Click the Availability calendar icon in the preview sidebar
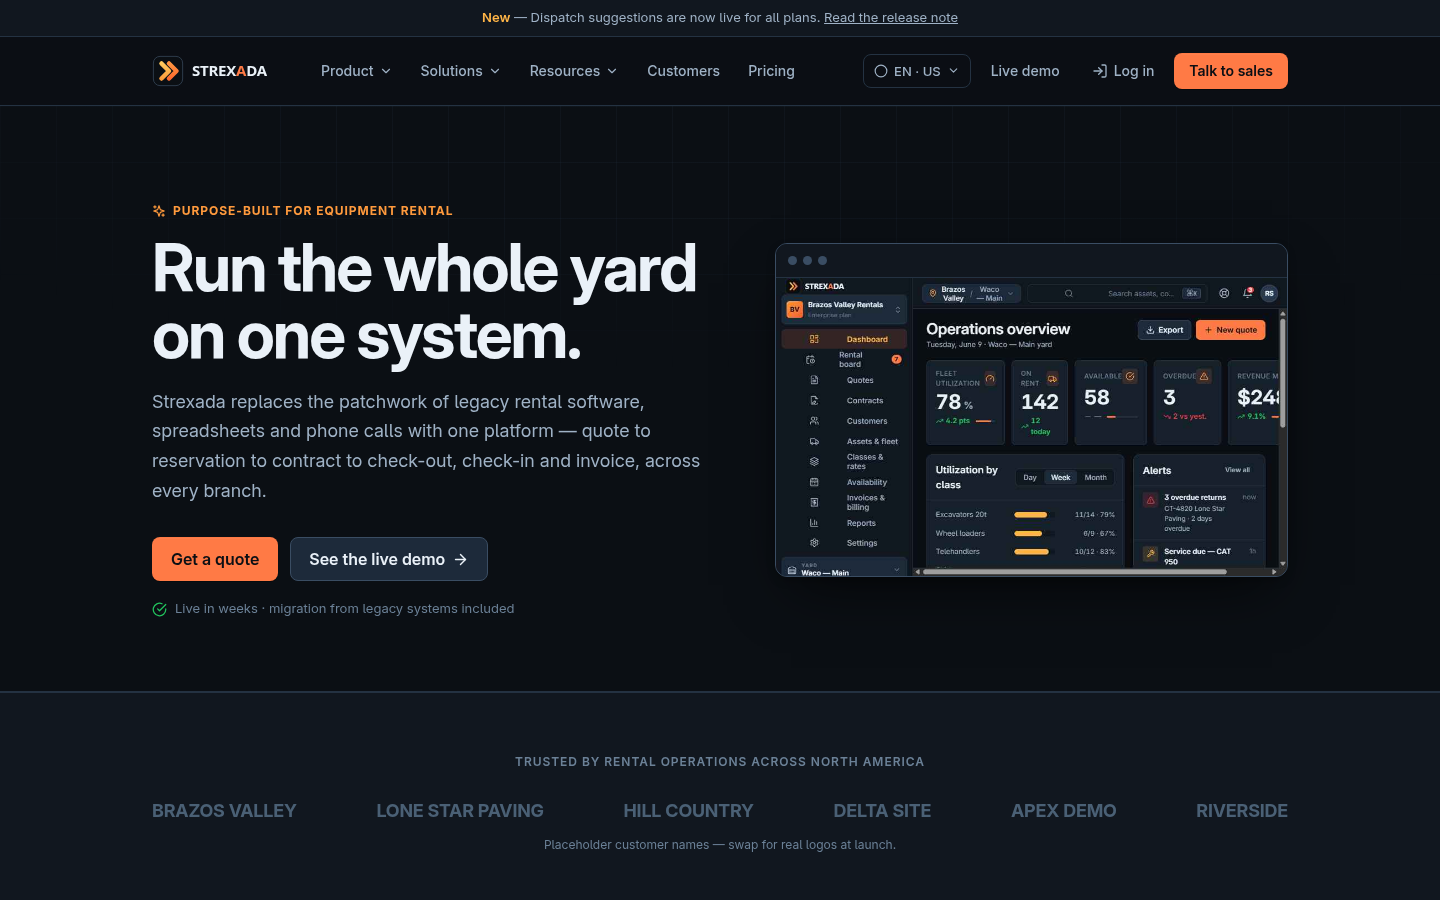The image size is (1440, 900). (814, 482)
